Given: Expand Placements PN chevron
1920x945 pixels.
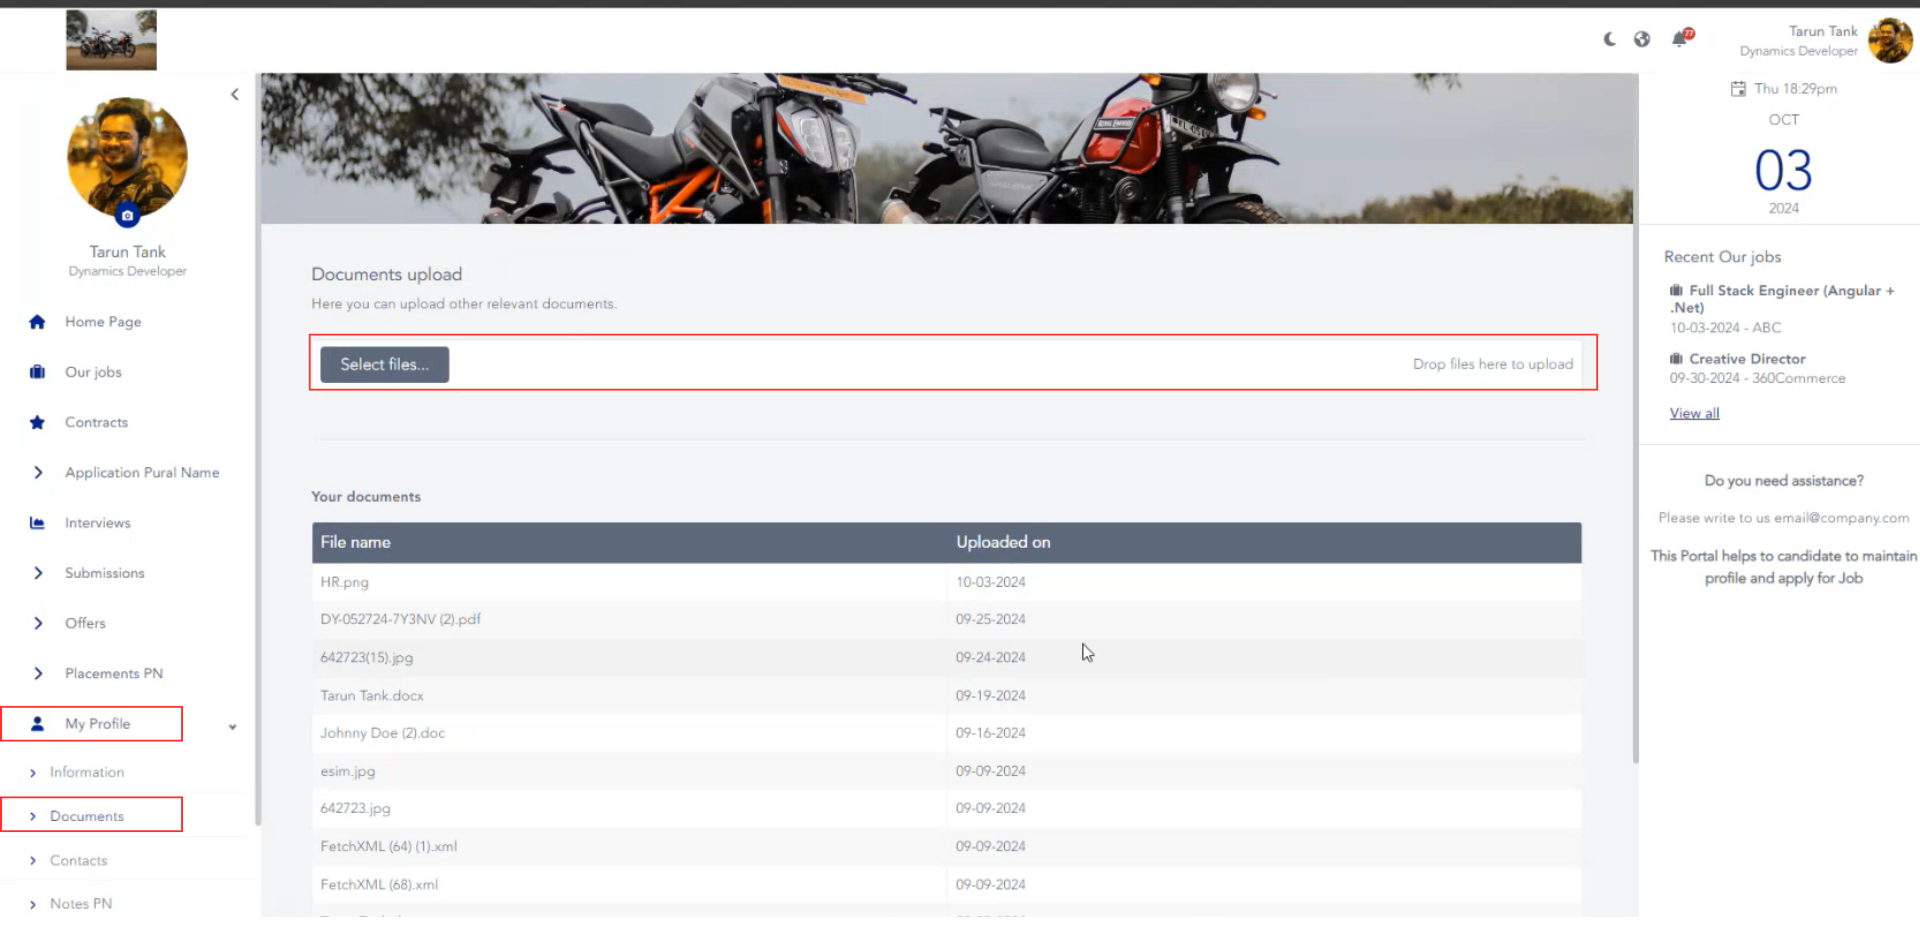Looking at the screenshot, I should (x=38, y=673).
